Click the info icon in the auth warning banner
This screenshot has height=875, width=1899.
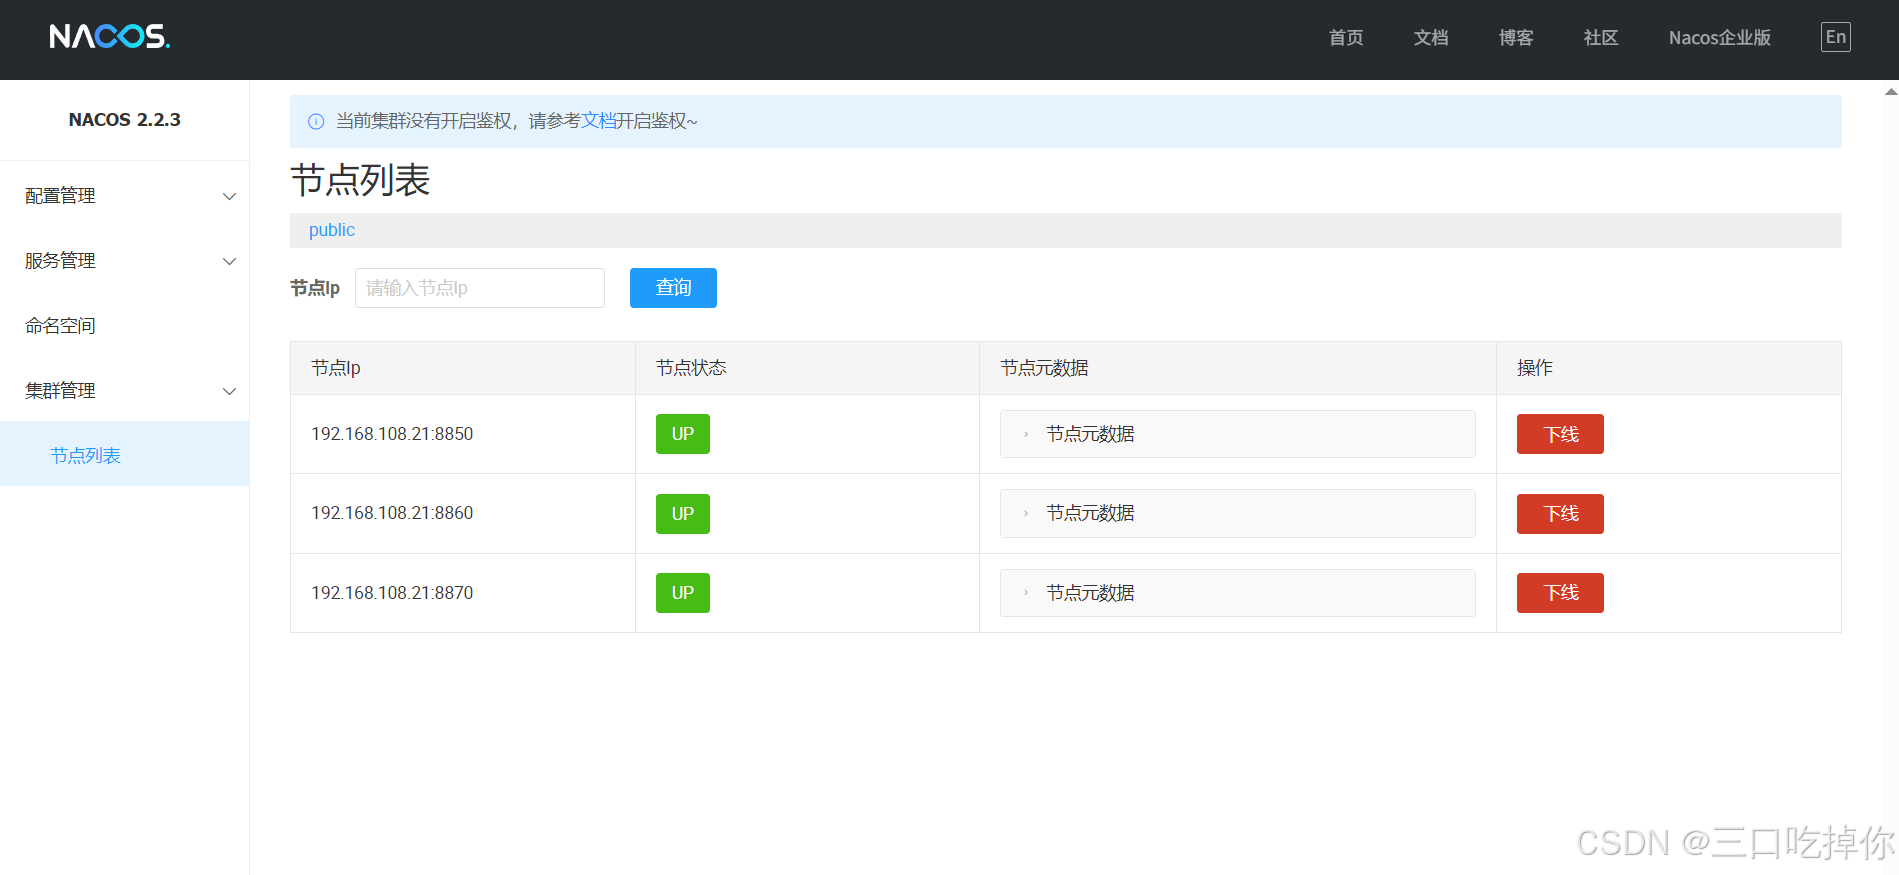pos(316,122)
